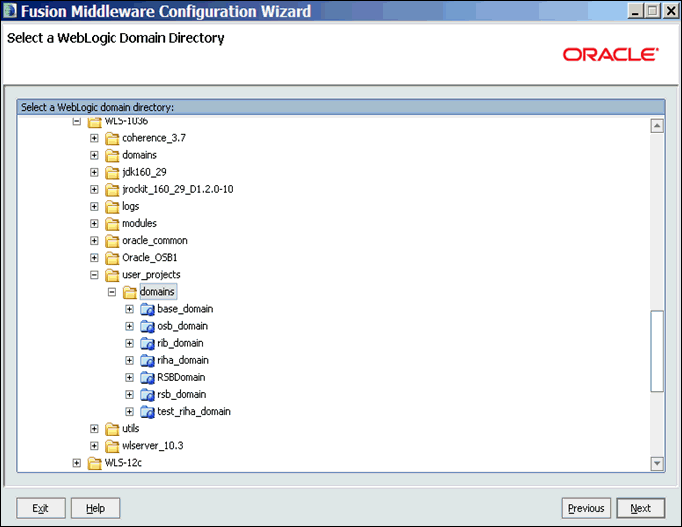Close the Configuration Wizard window
This screenshot has width=682, height=527.
[671, 11]
